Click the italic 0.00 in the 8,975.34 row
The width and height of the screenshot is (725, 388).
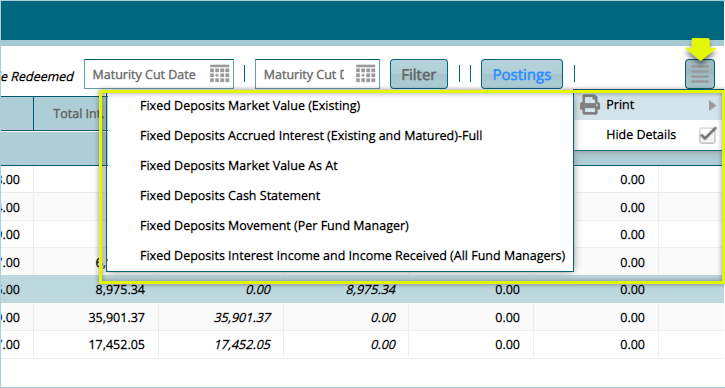[258, 290]
